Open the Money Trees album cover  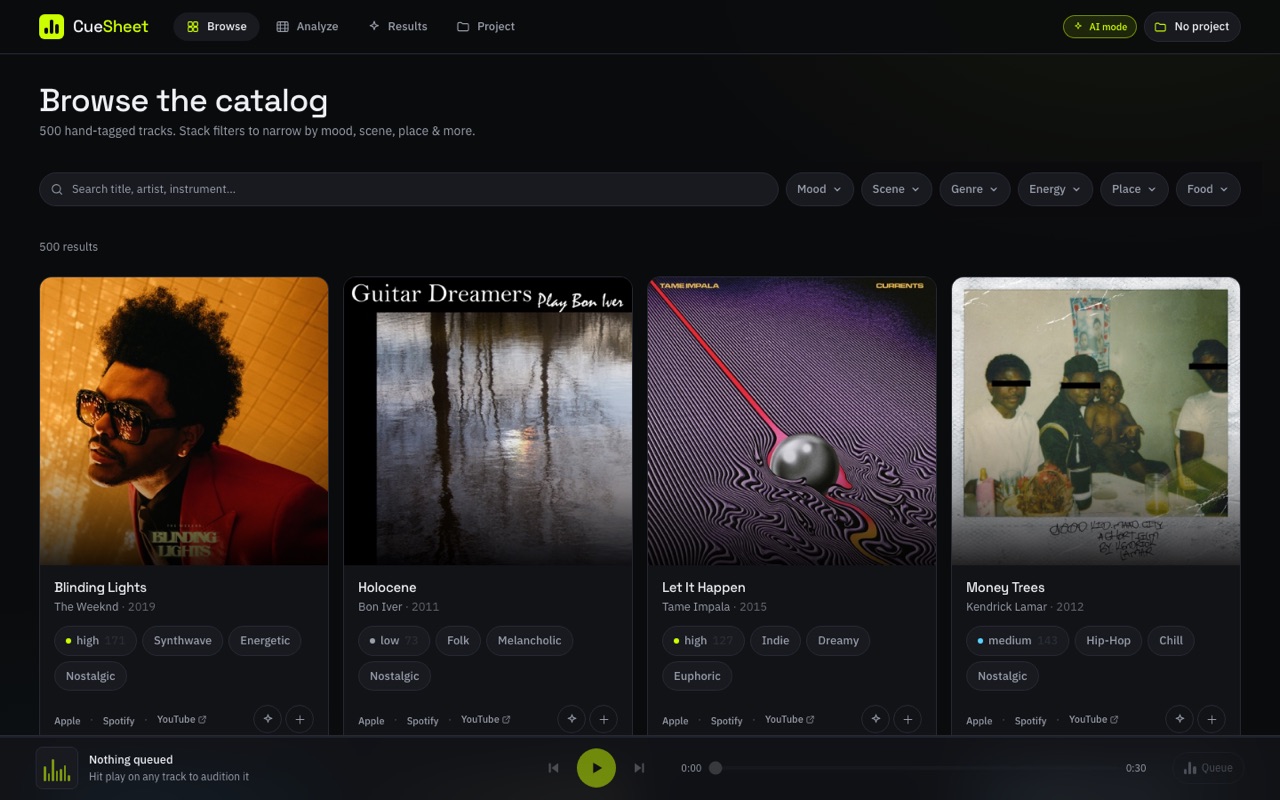coord(1096,421)
